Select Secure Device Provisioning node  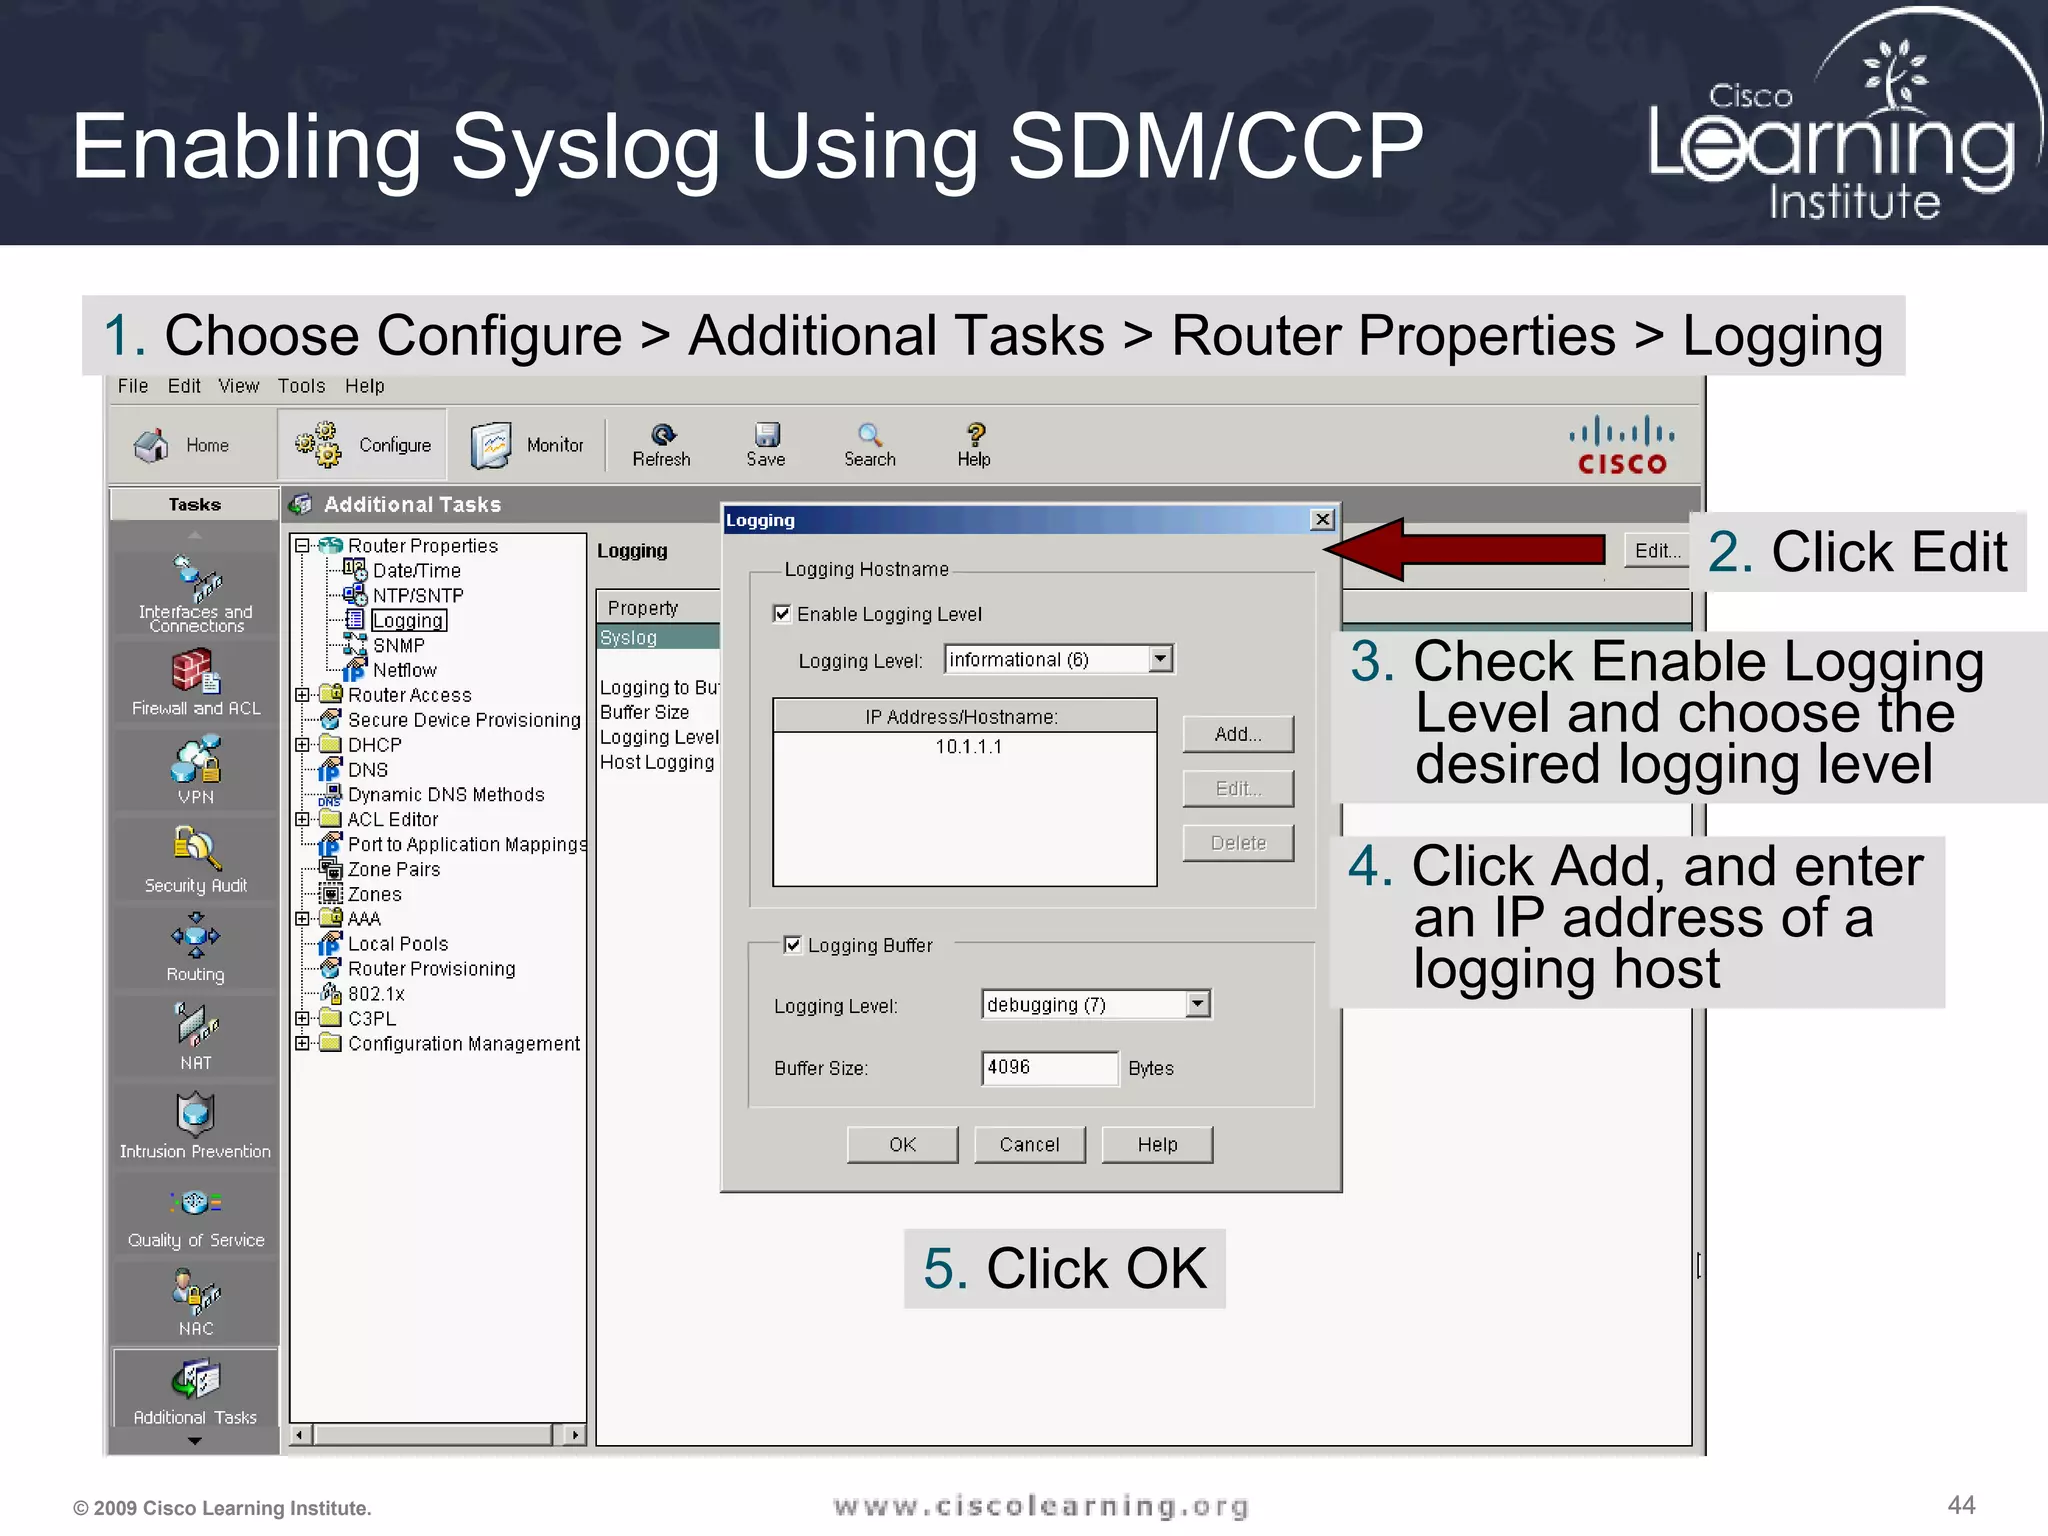(x=463, y=720)
